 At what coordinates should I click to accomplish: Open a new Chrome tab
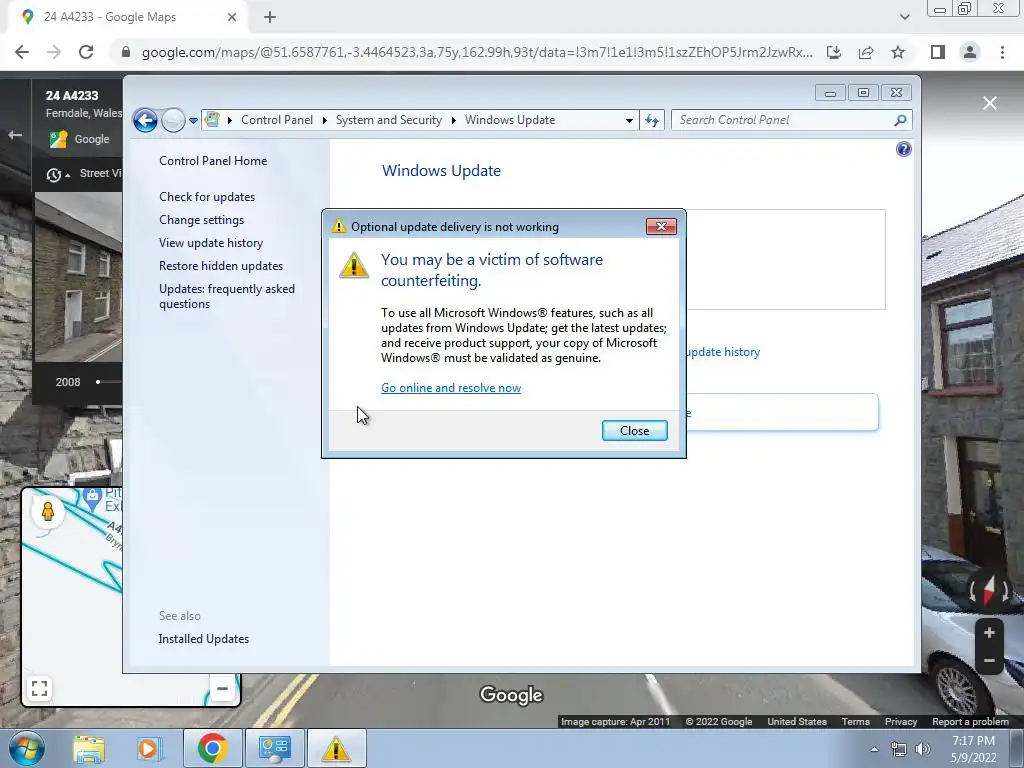click(270, 17)
